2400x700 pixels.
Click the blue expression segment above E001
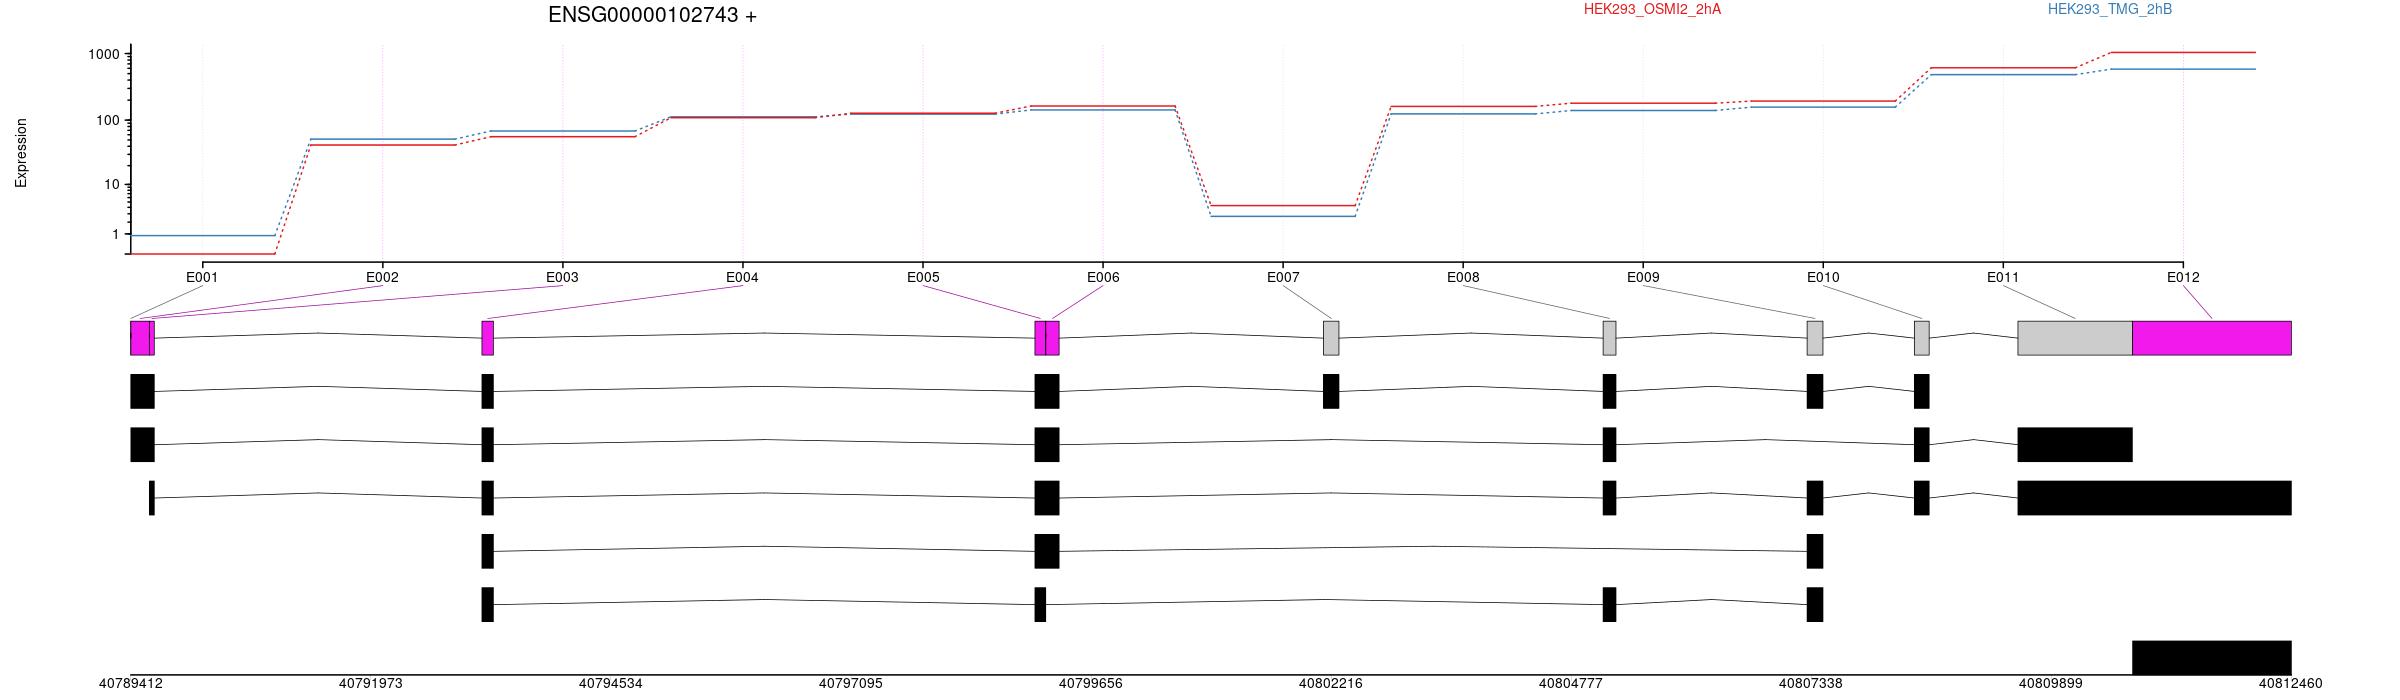[203, 236]
